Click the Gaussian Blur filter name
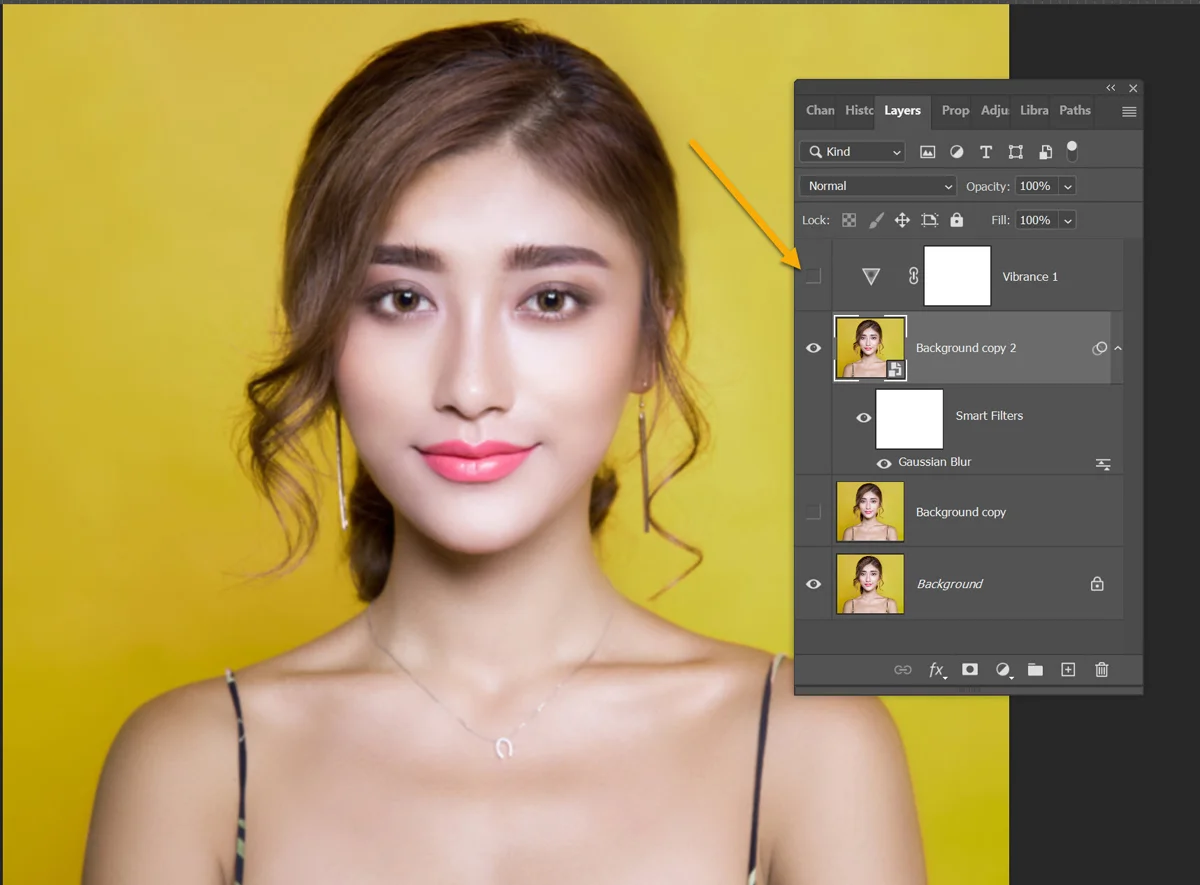The image size is (1200, 885). point(935,462)
